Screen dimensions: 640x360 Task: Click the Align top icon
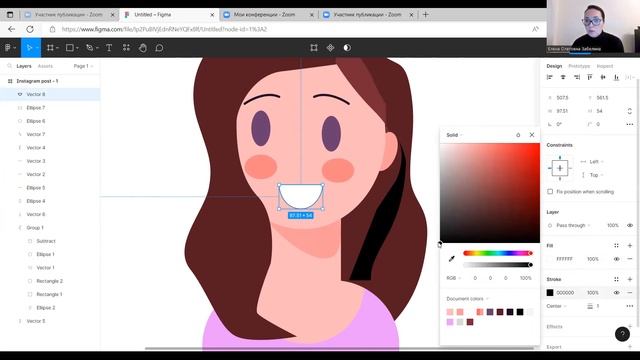pos(590,77)
